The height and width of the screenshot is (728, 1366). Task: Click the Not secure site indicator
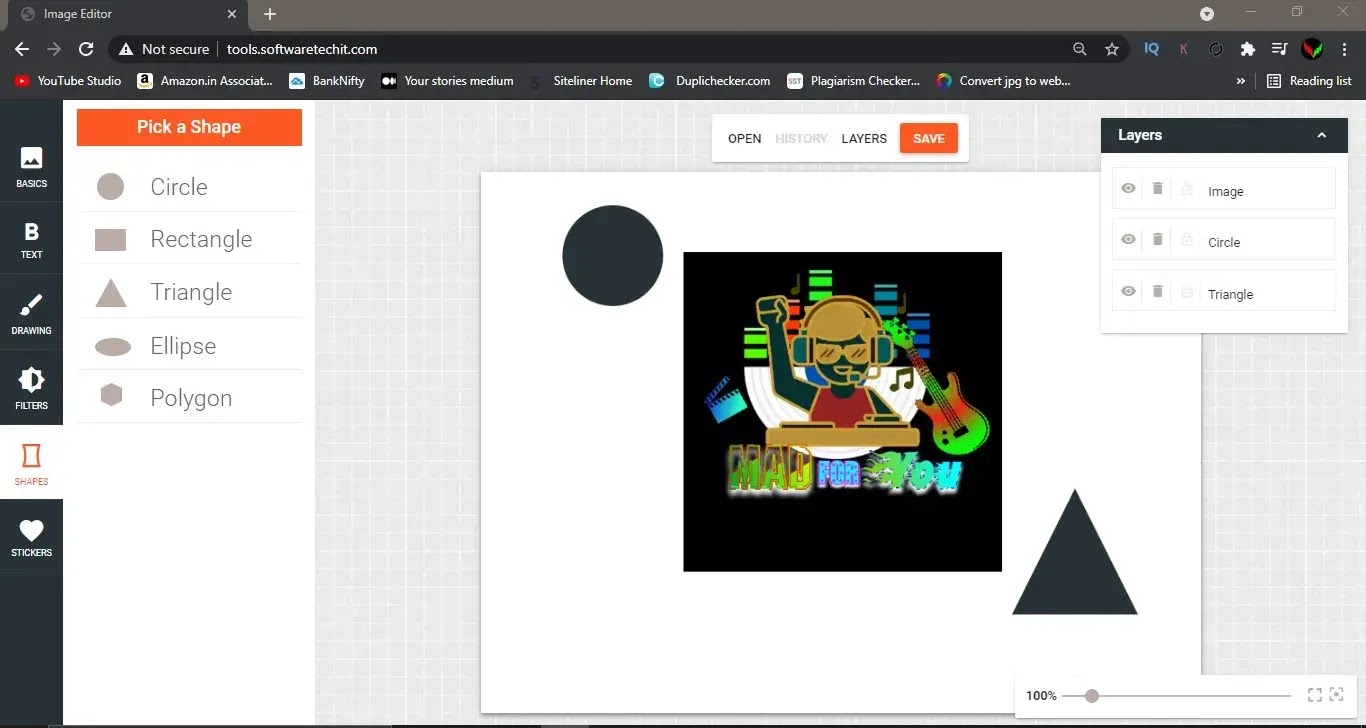click(164, 49)
